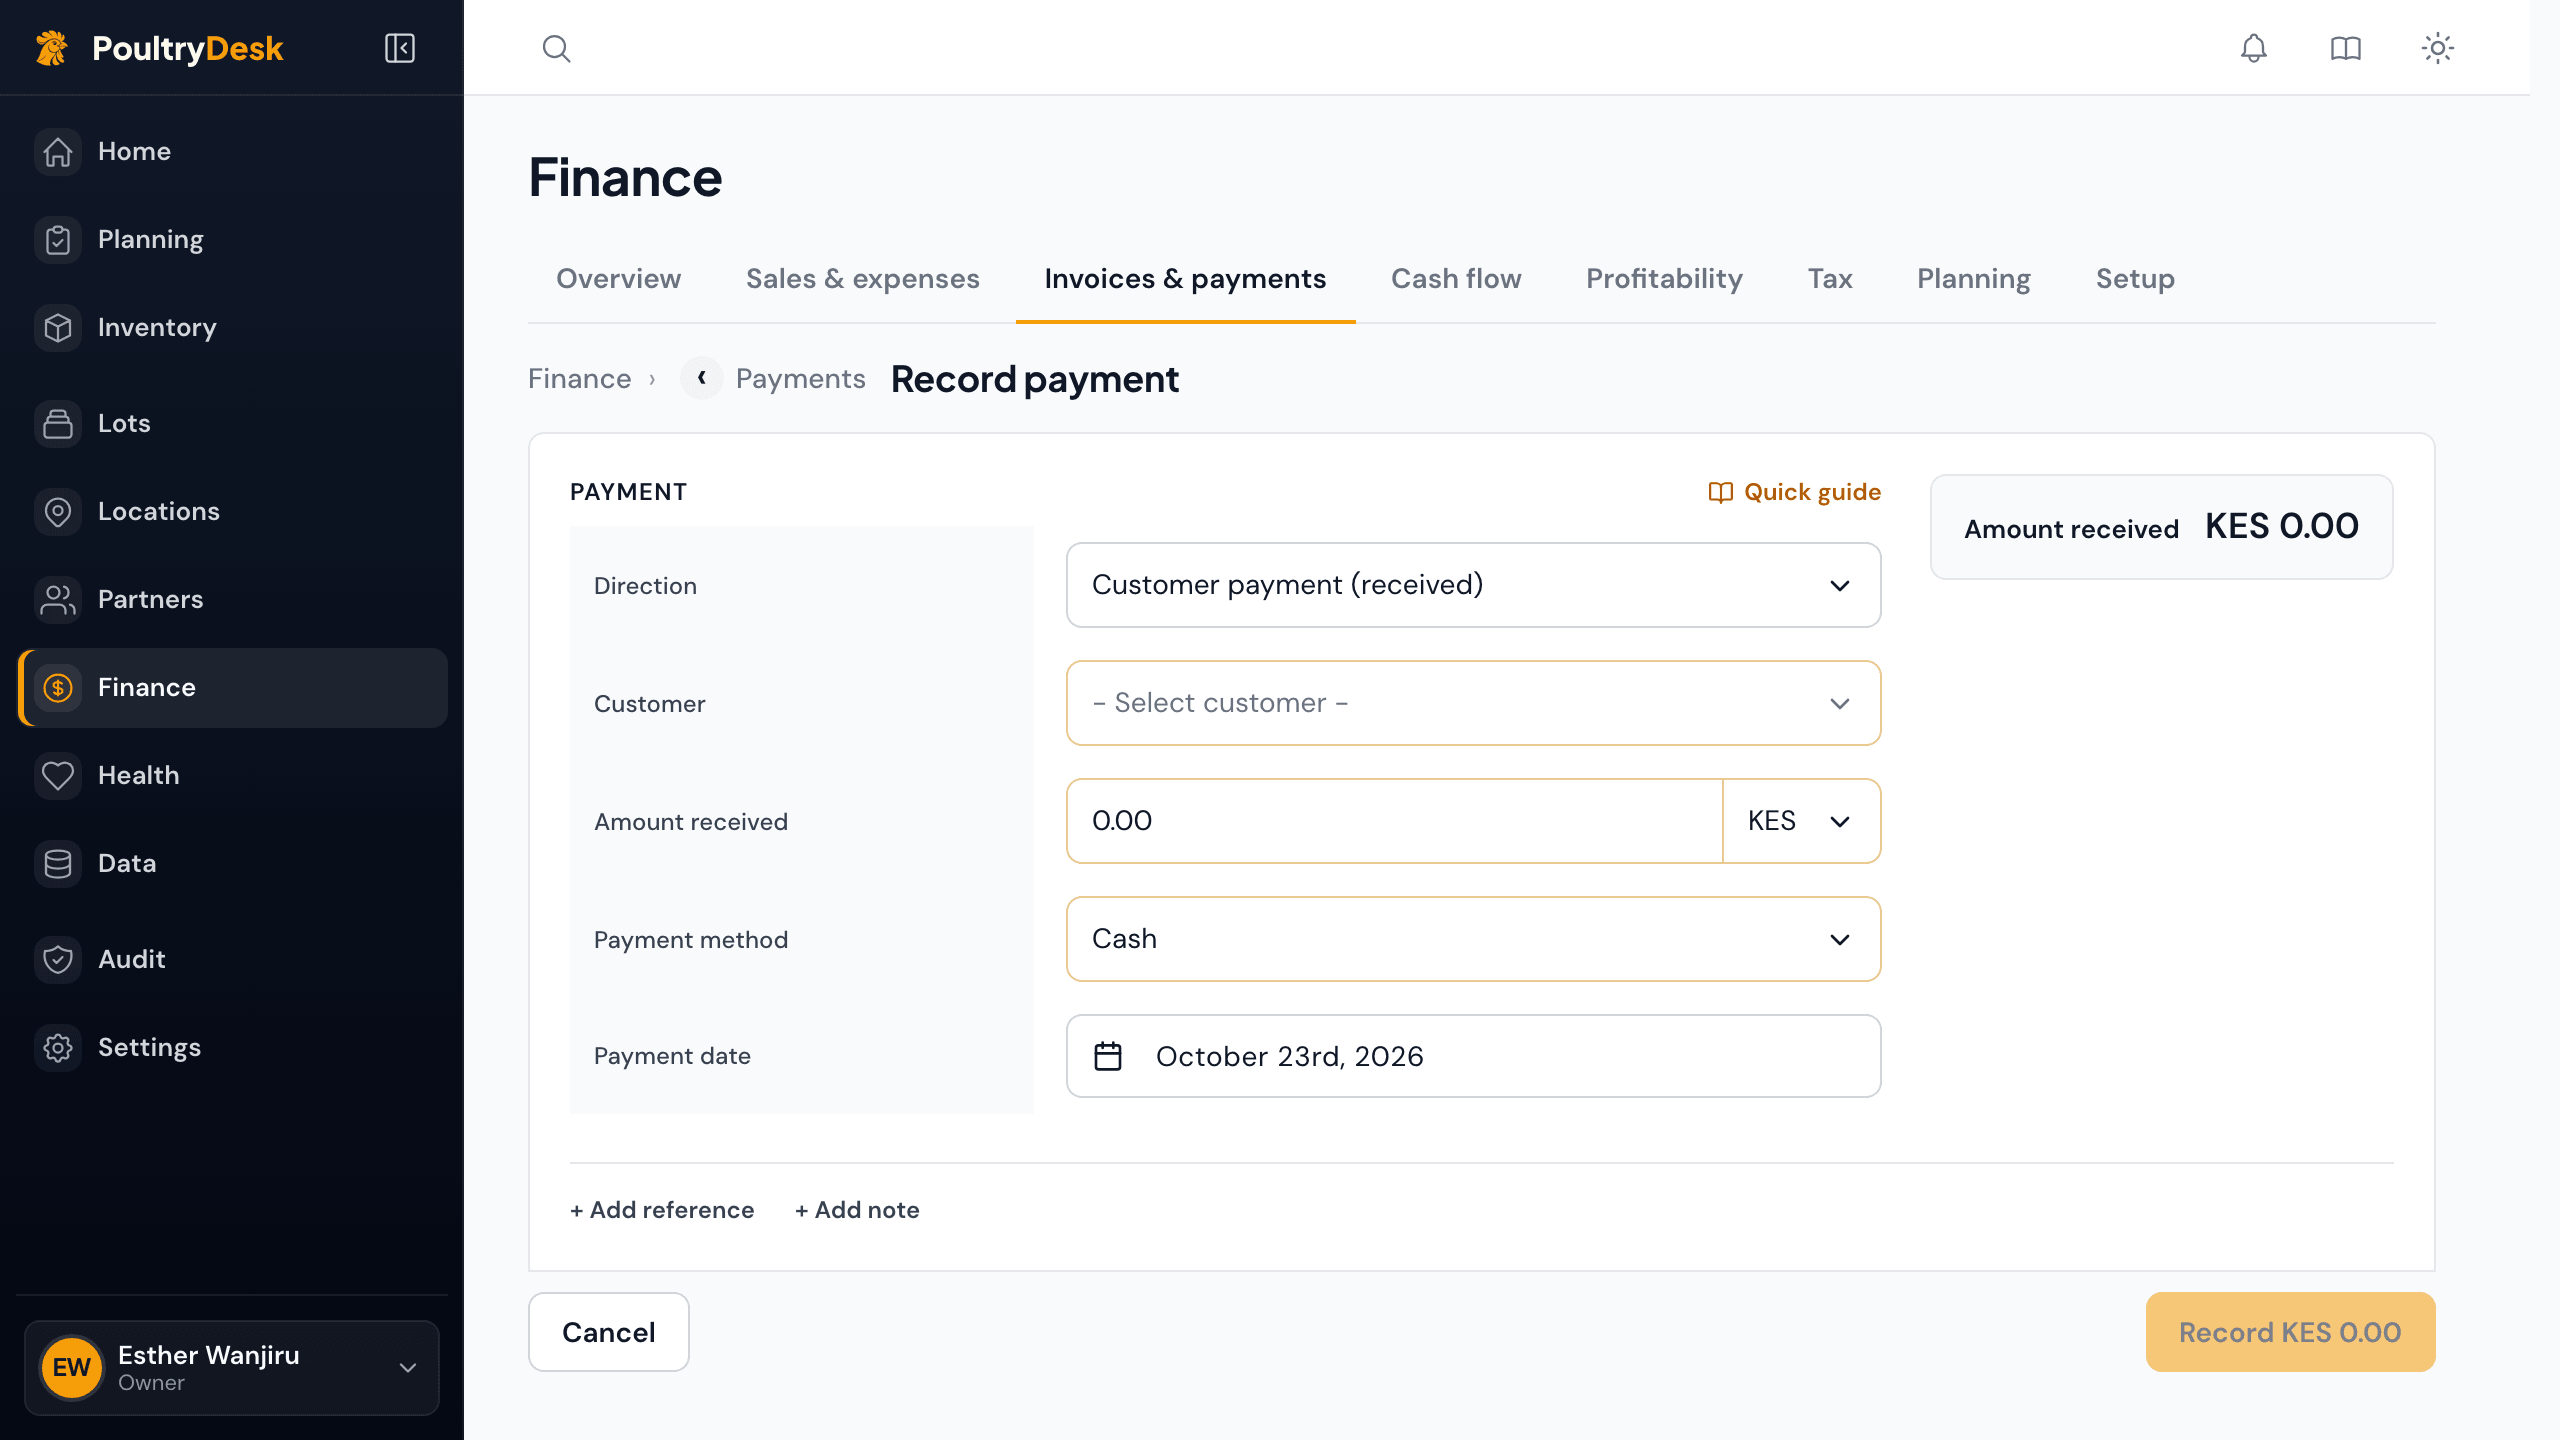Image resolution: width=2560 pixels, height=1440 pixels.
Task: Click the calendar icon in Payment date
Action: click(x=1108, y=1056)
